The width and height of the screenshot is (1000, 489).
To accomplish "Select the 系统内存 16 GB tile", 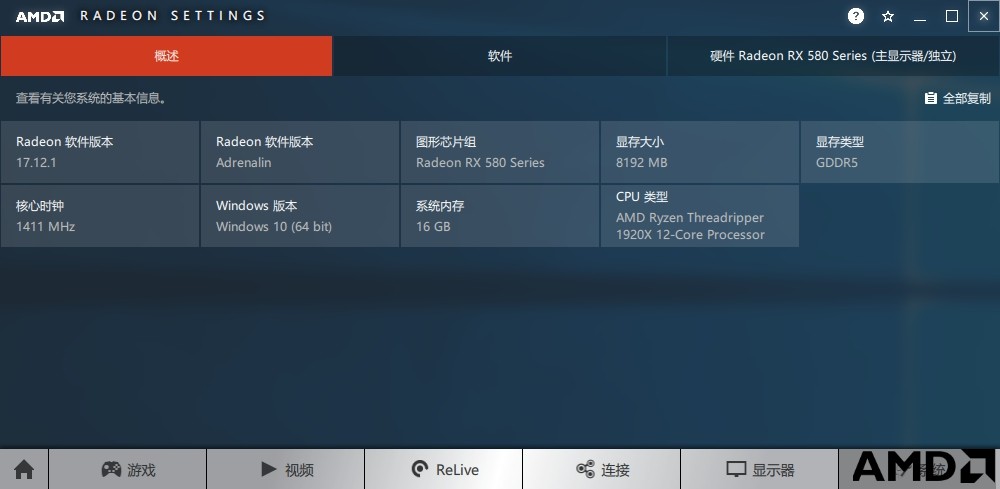I will (x=500, y=216).
